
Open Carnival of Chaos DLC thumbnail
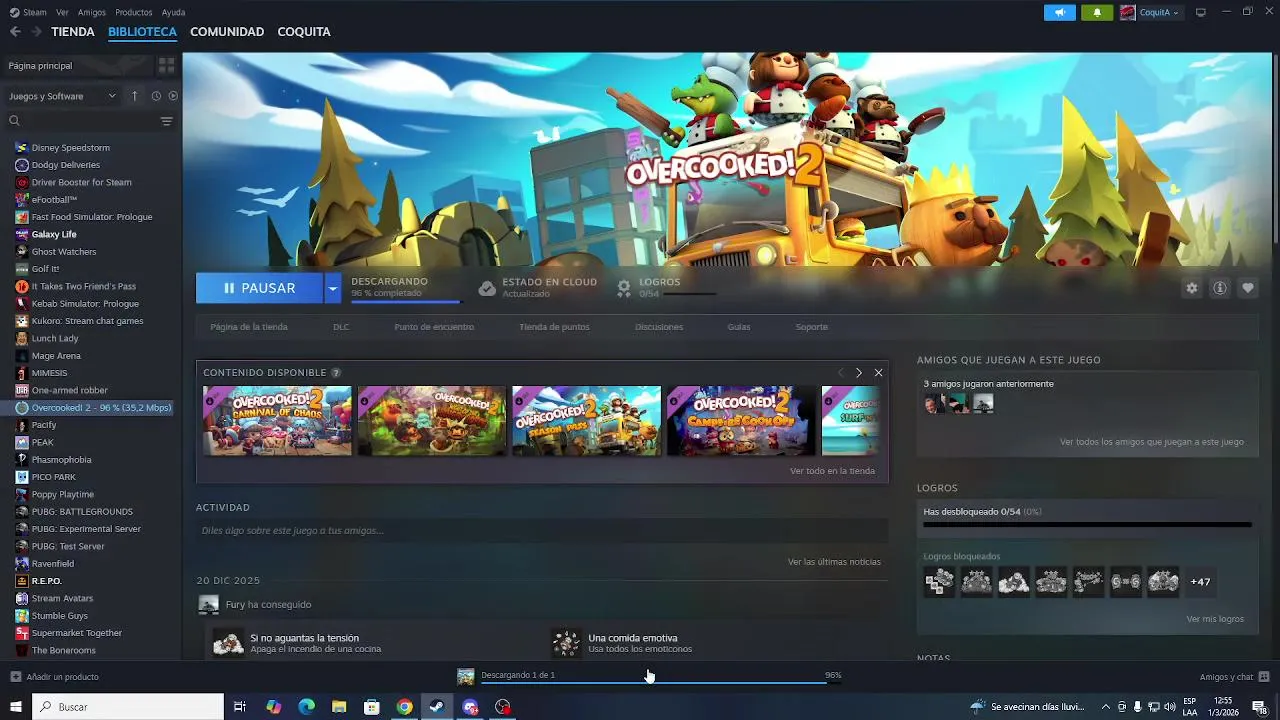[277, 421]
